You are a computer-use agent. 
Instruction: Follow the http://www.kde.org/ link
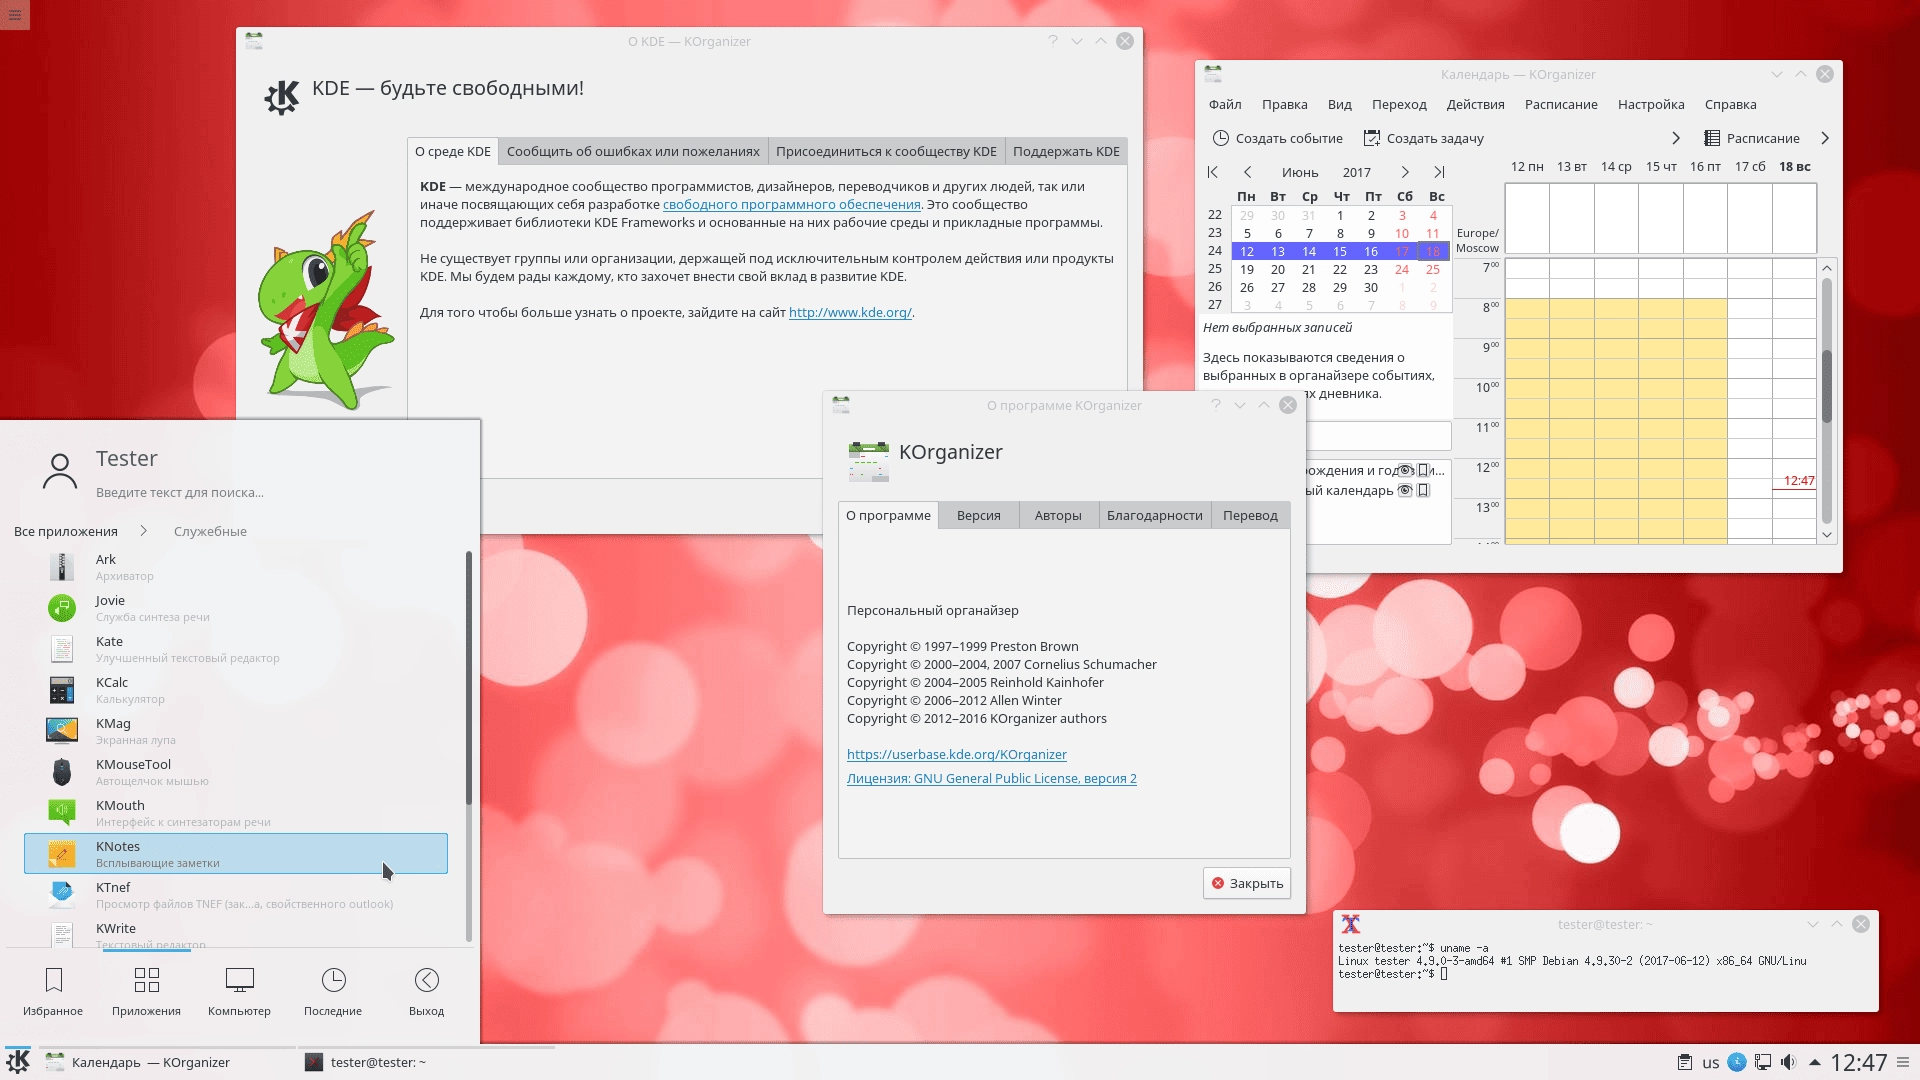point(850,312)
